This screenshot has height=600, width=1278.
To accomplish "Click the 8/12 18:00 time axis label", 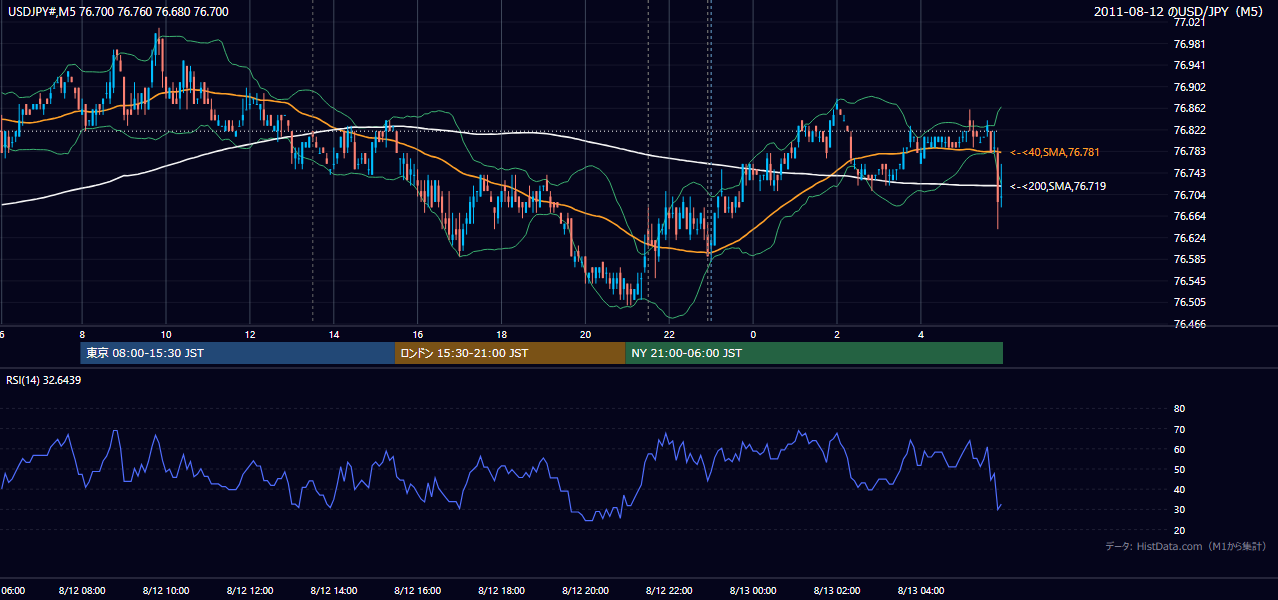I will 502,591.
